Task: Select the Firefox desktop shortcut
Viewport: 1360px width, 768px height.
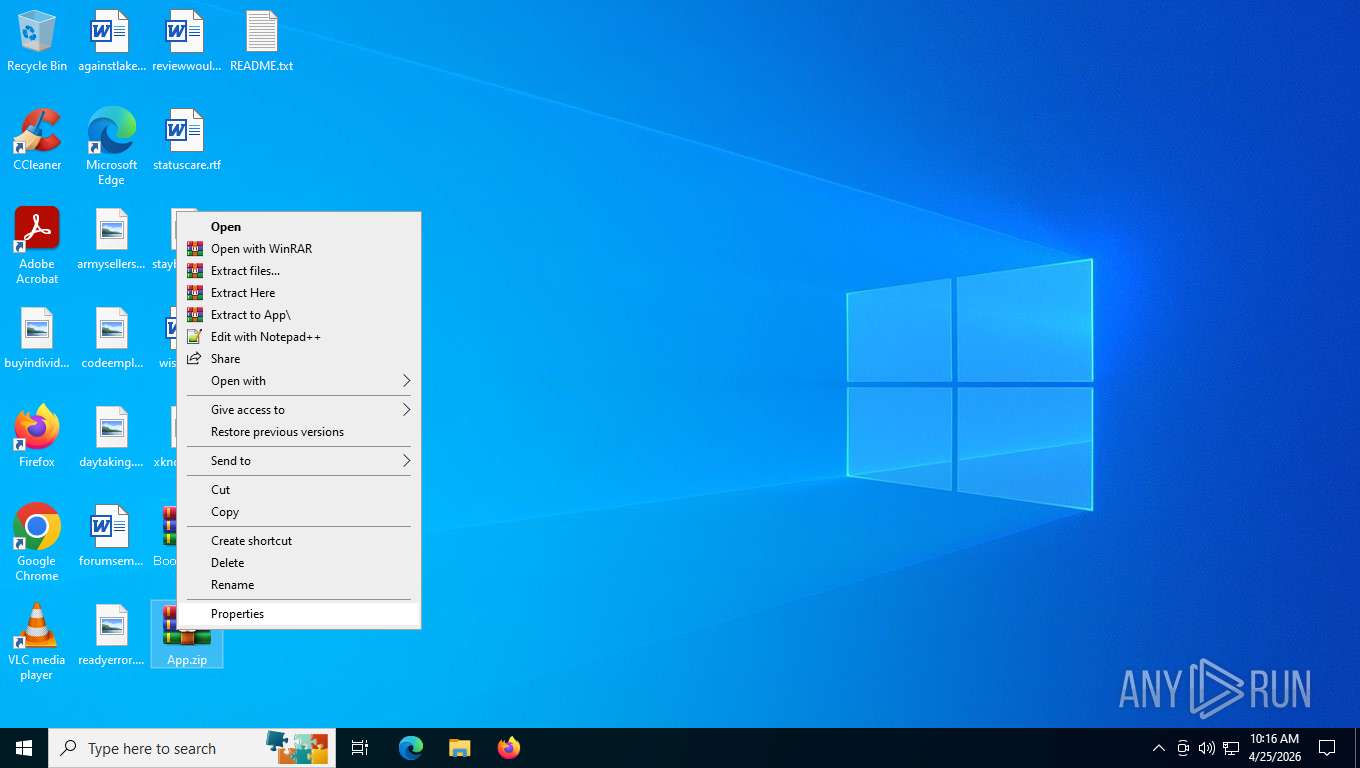Action: (37, 437)
